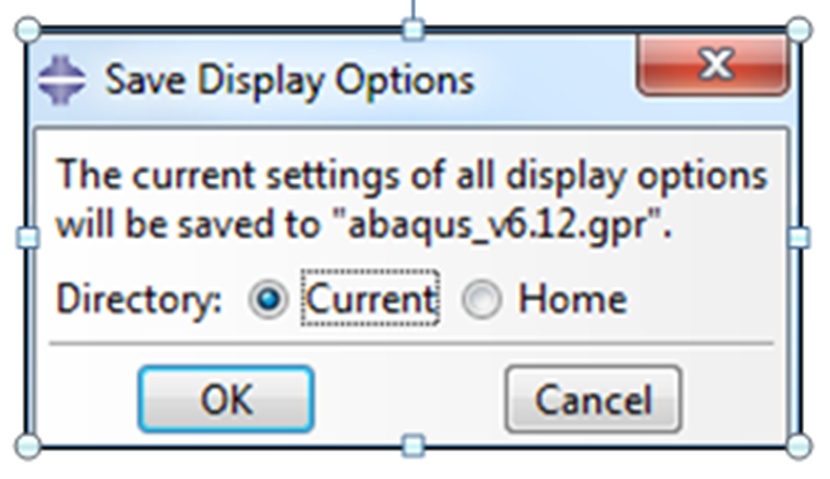Viewport: 830px width, 479px height.
Task: Select the Current directory radio button
Action: pos(268,299)
